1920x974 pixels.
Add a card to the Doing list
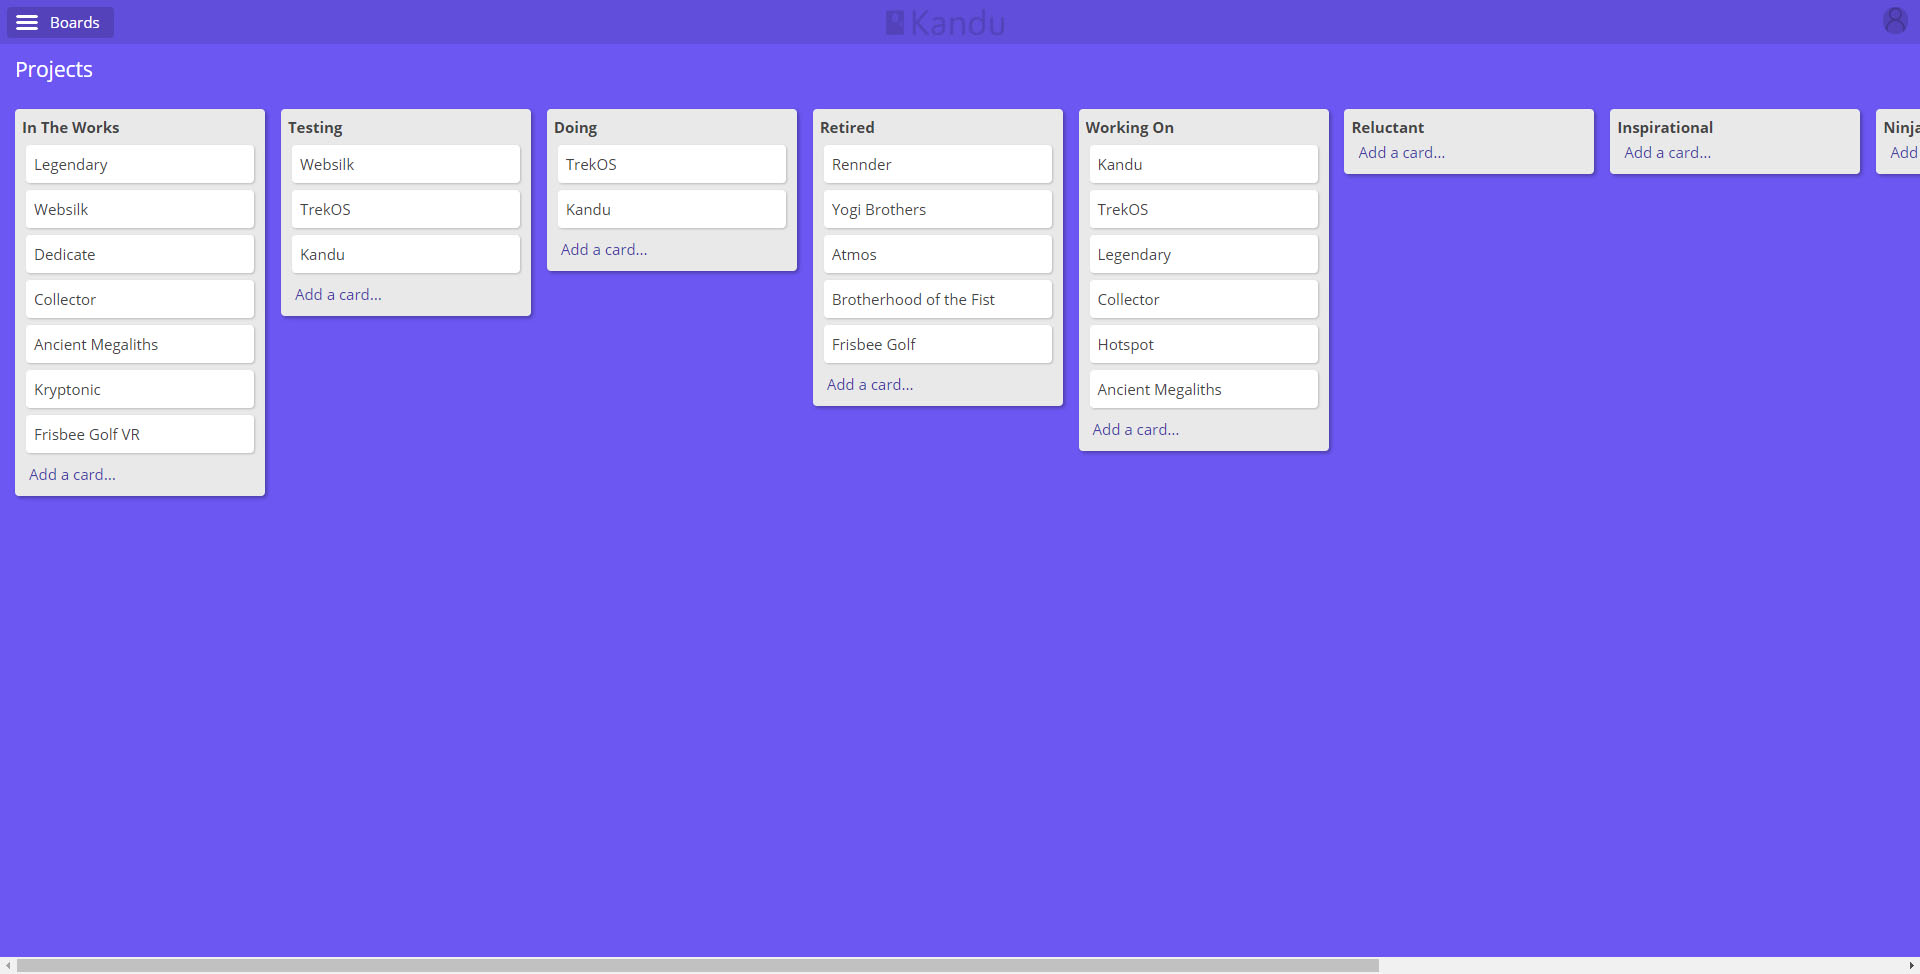click(x=603, y=249)
